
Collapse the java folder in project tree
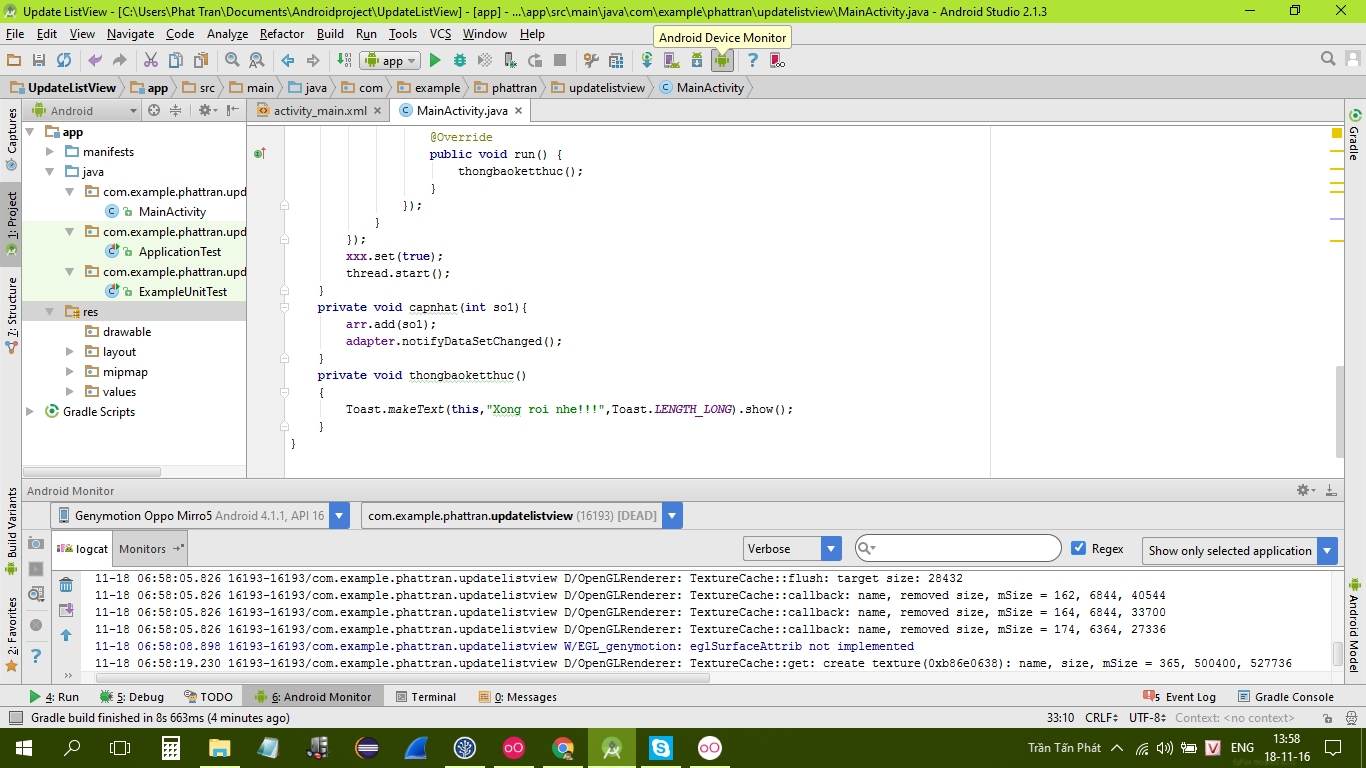(x=50, y=172)
